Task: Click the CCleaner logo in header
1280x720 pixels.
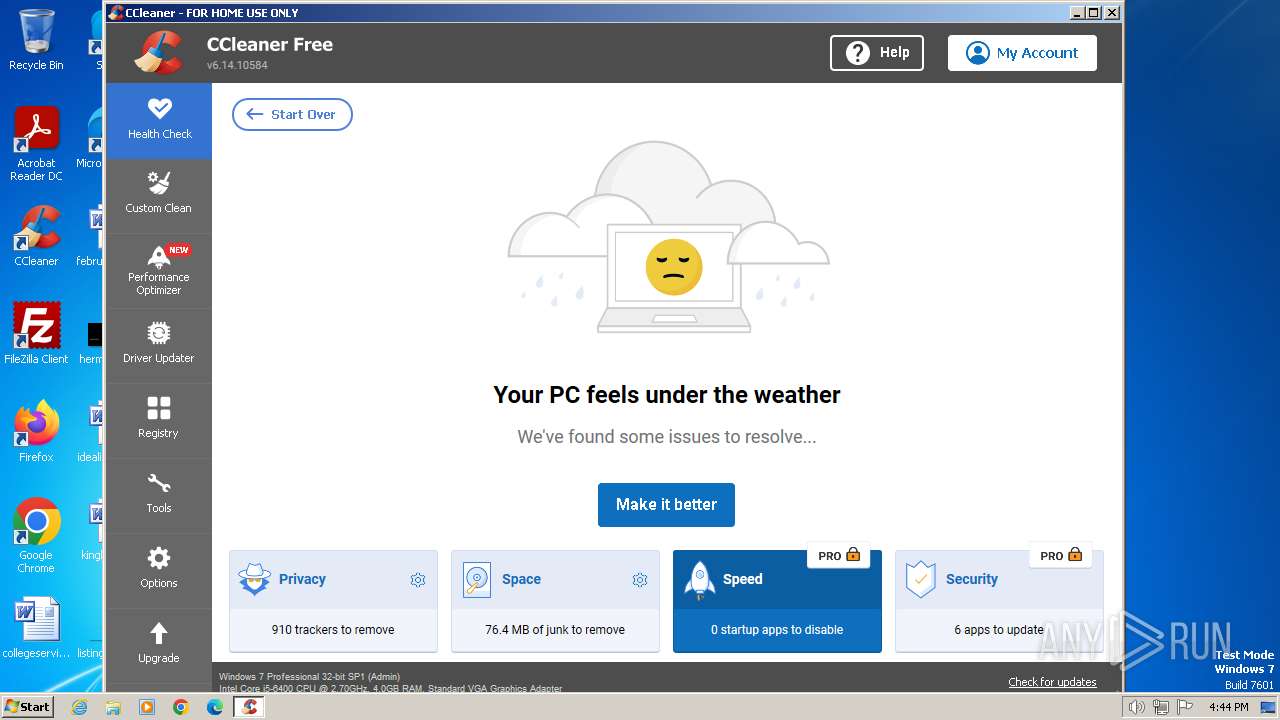Action: [x=159, y=52]
